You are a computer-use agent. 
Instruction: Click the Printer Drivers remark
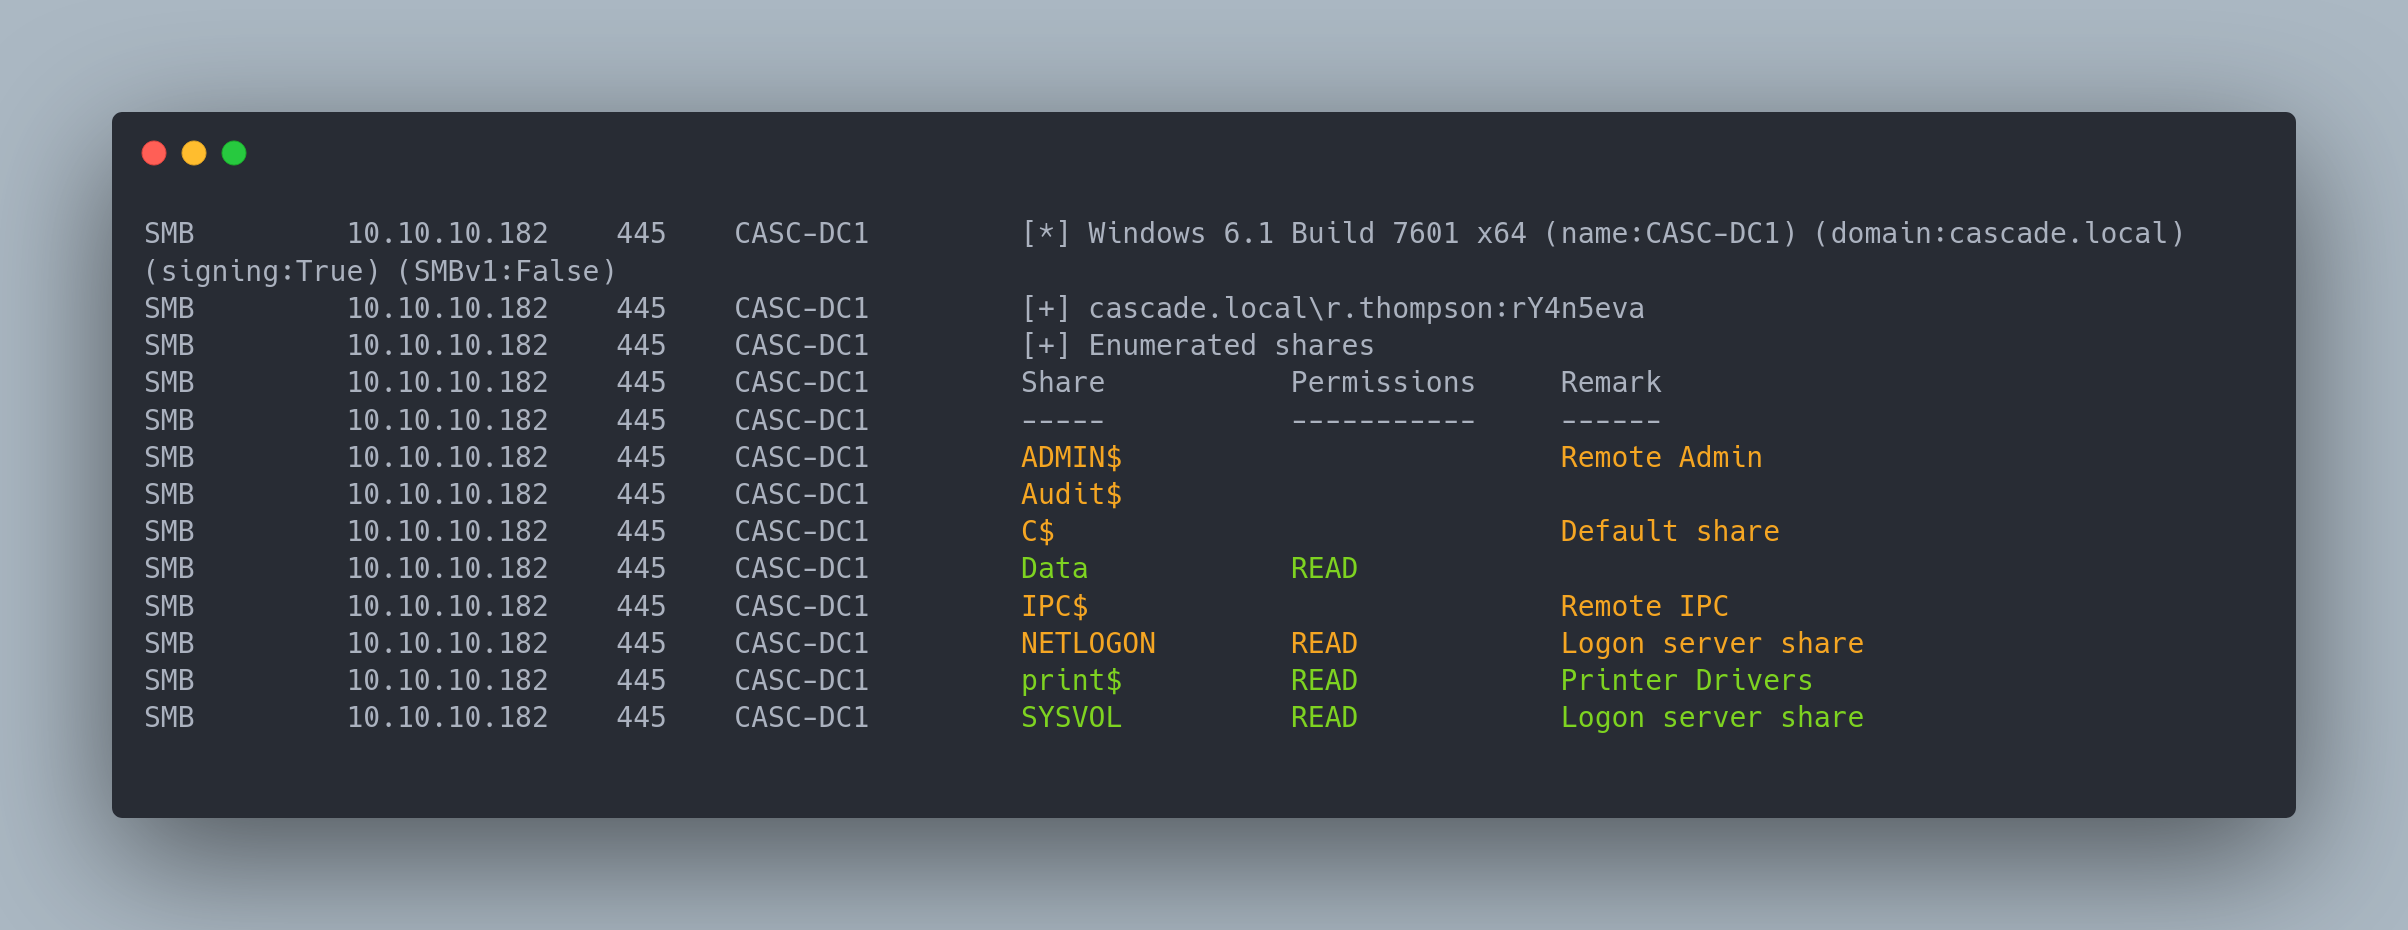coord(1686,680)
